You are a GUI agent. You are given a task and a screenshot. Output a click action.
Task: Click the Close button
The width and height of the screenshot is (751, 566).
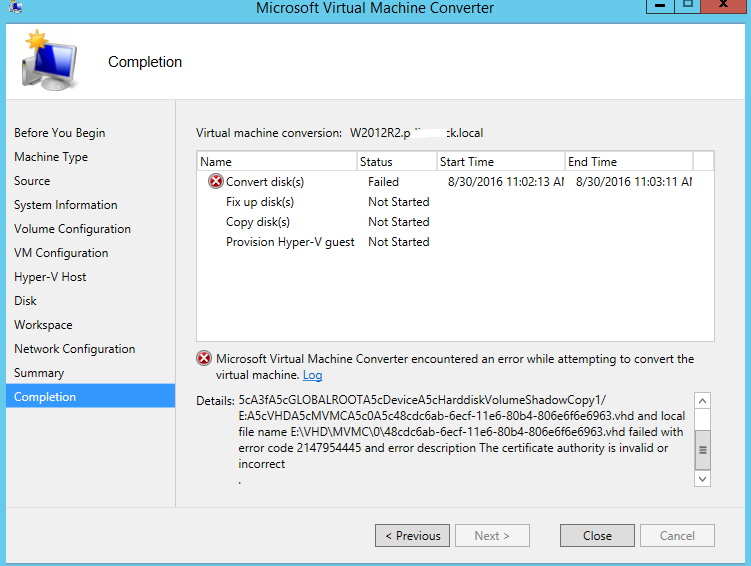click(597, 535)
